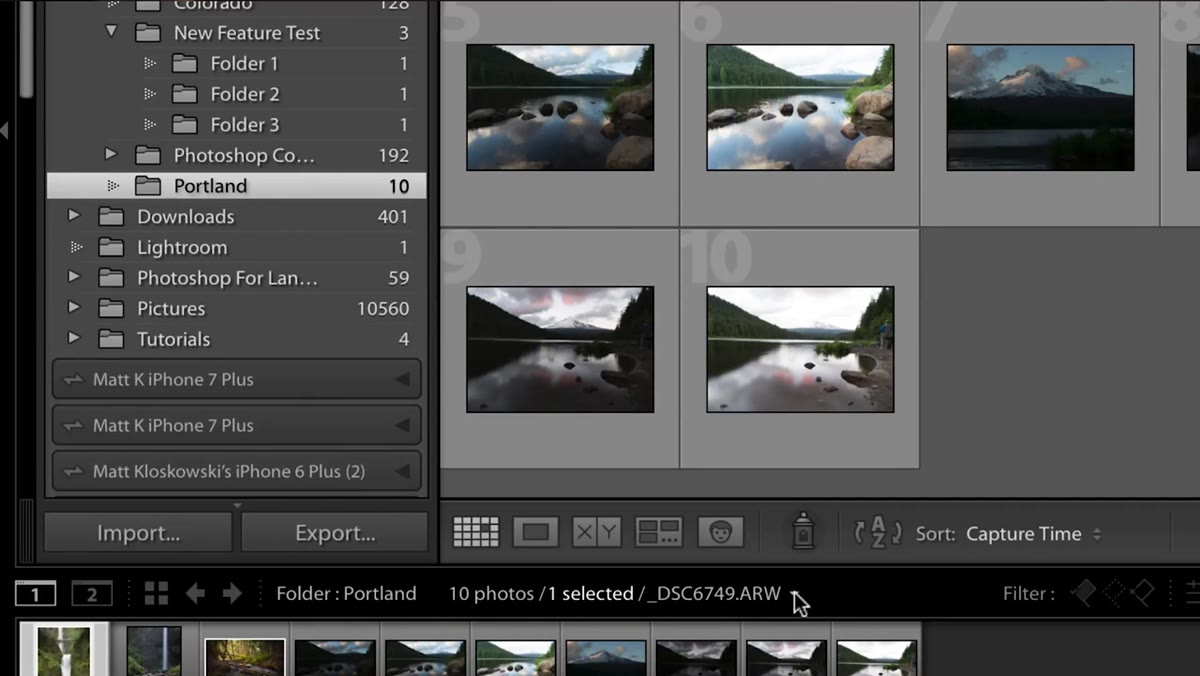The width and height of the screenshot is (1200, 676).
Task: Click Downloads folder icon
Action: pyautogui.click(x=111, y=216)
